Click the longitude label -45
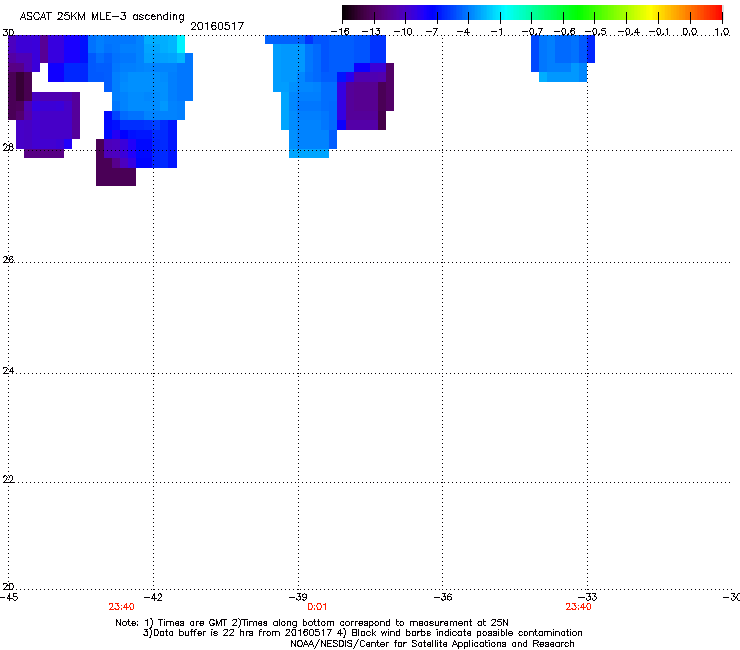Image resolution: width=740 pixels, height=650 pixels. tap(9, 598)
